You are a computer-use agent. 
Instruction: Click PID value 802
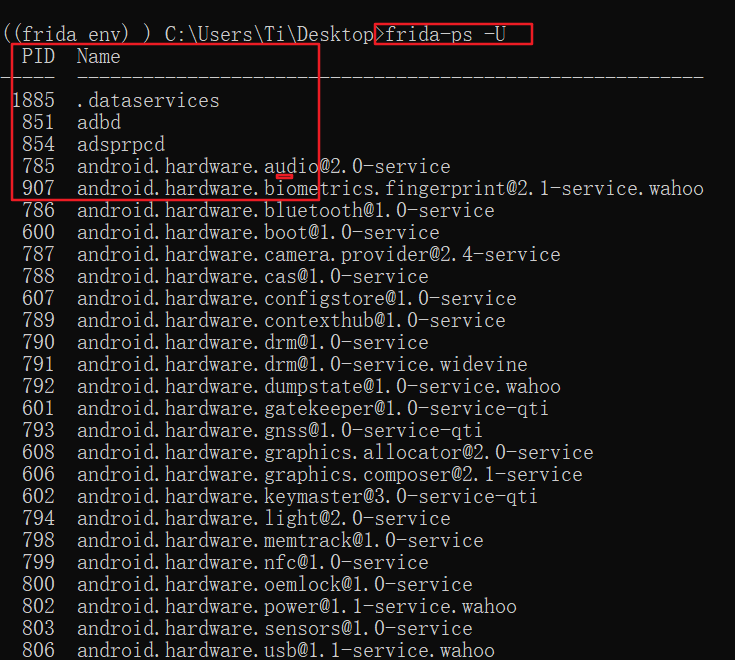(x=38, y=607)
